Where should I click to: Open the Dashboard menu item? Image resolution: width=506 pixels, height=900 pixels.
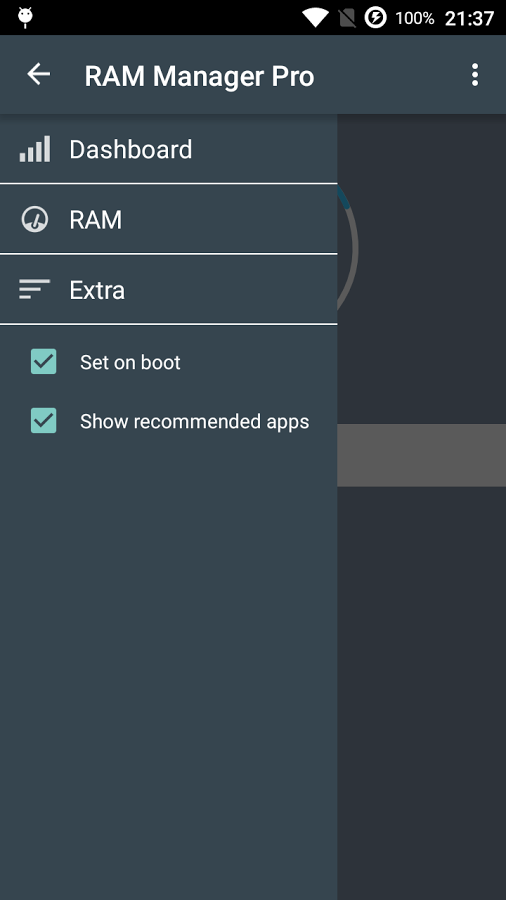[x=169, y=149]
